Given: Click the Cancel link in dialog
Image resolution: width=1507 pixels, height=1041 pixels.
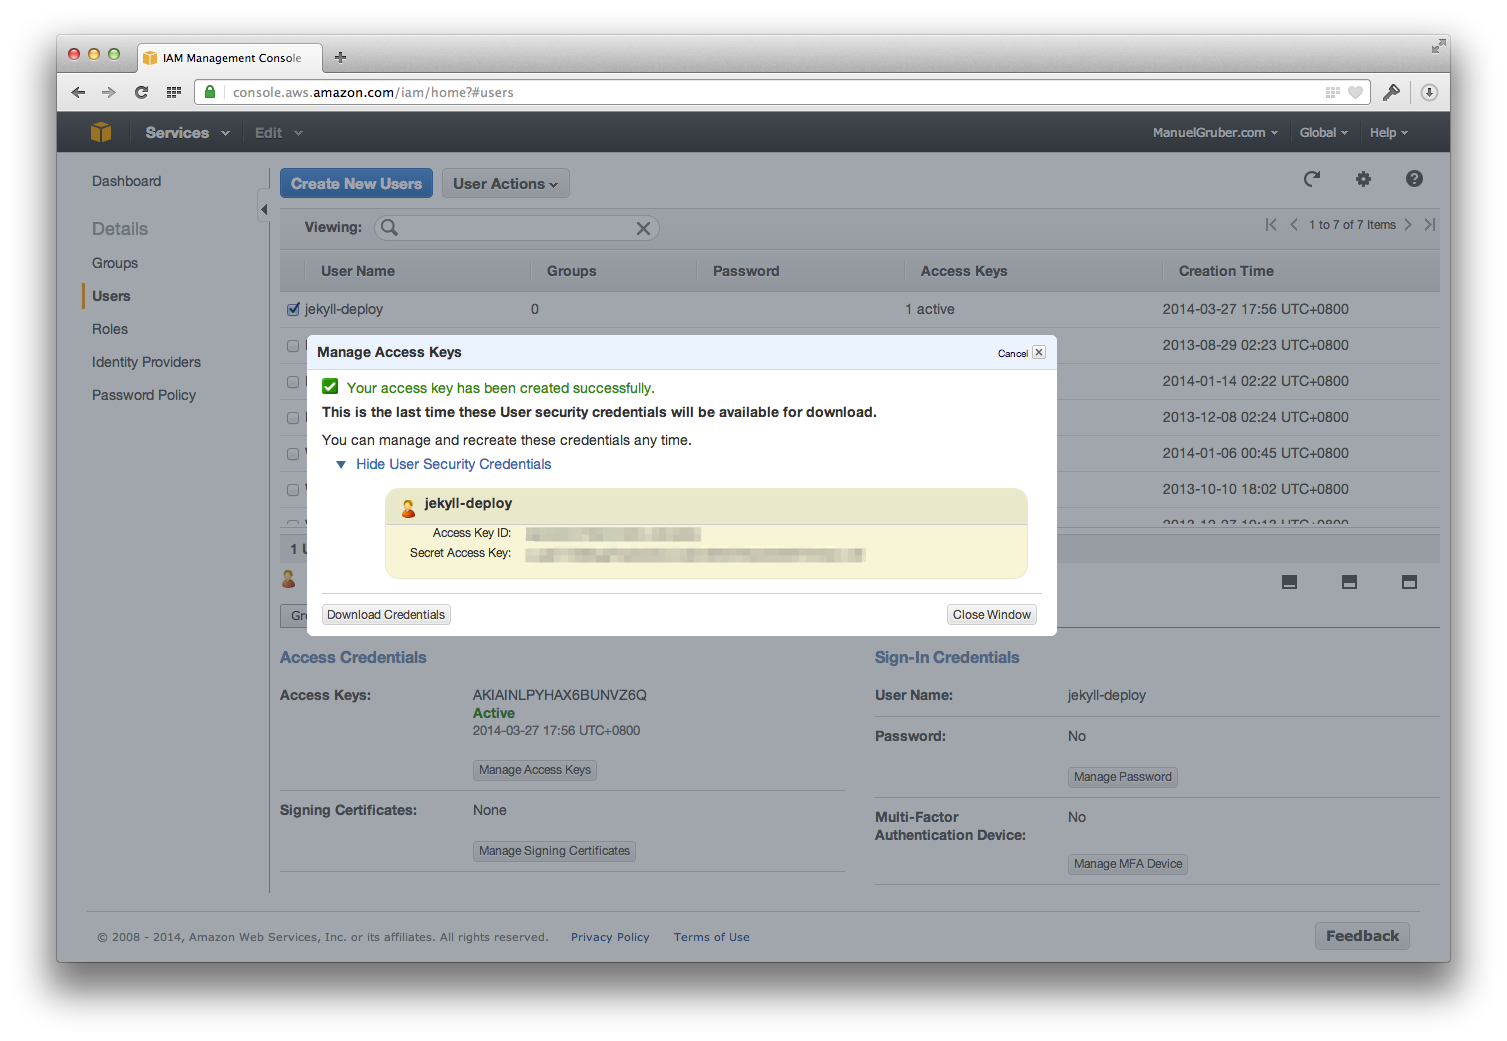Looking at the screenshot, I should 1013,353.
